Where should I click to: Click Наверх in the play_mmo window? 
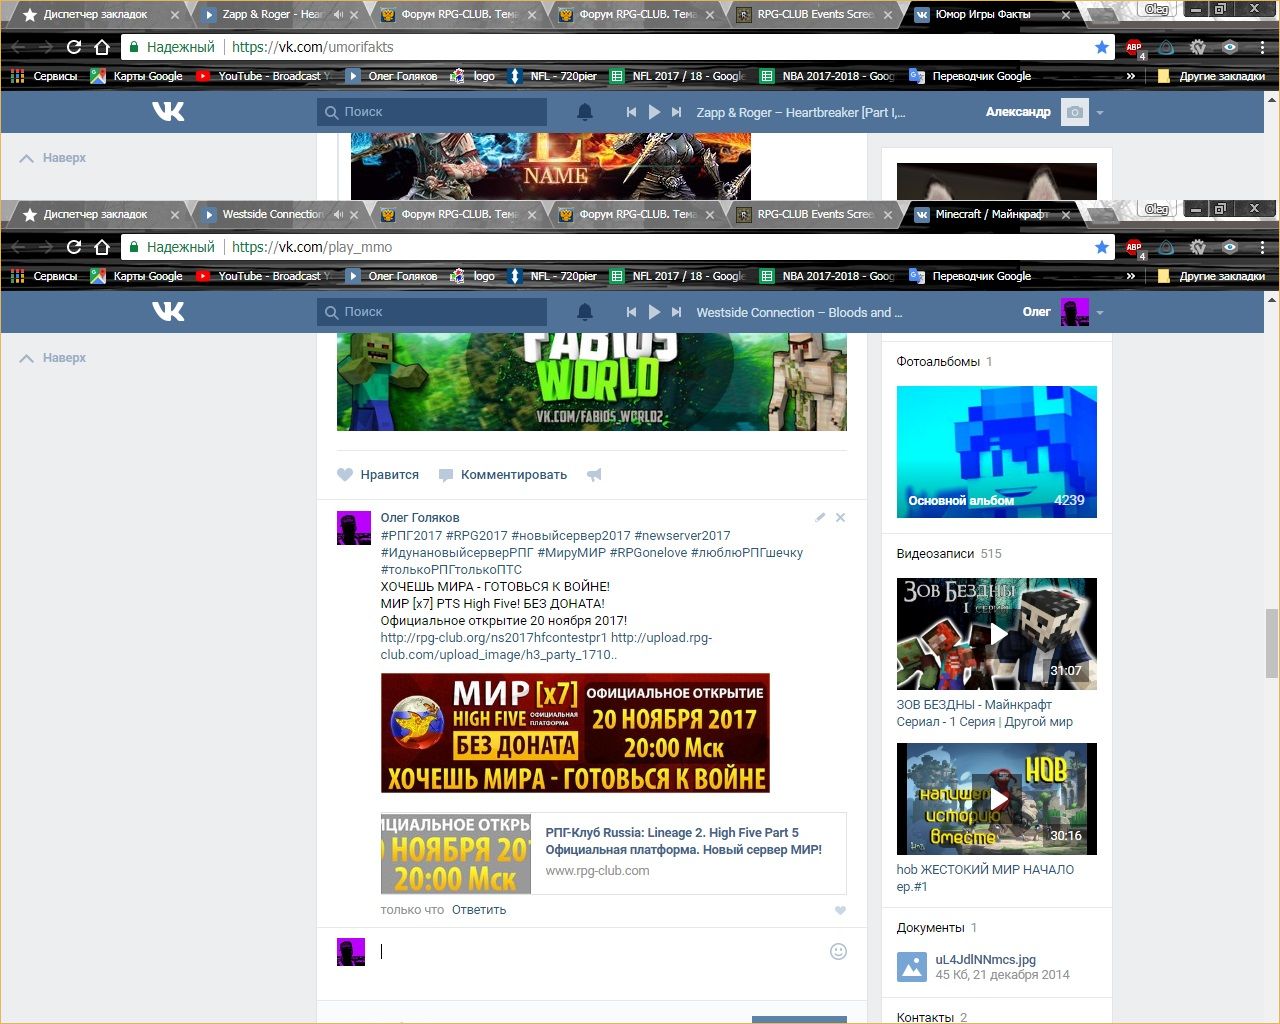[53, 358]
